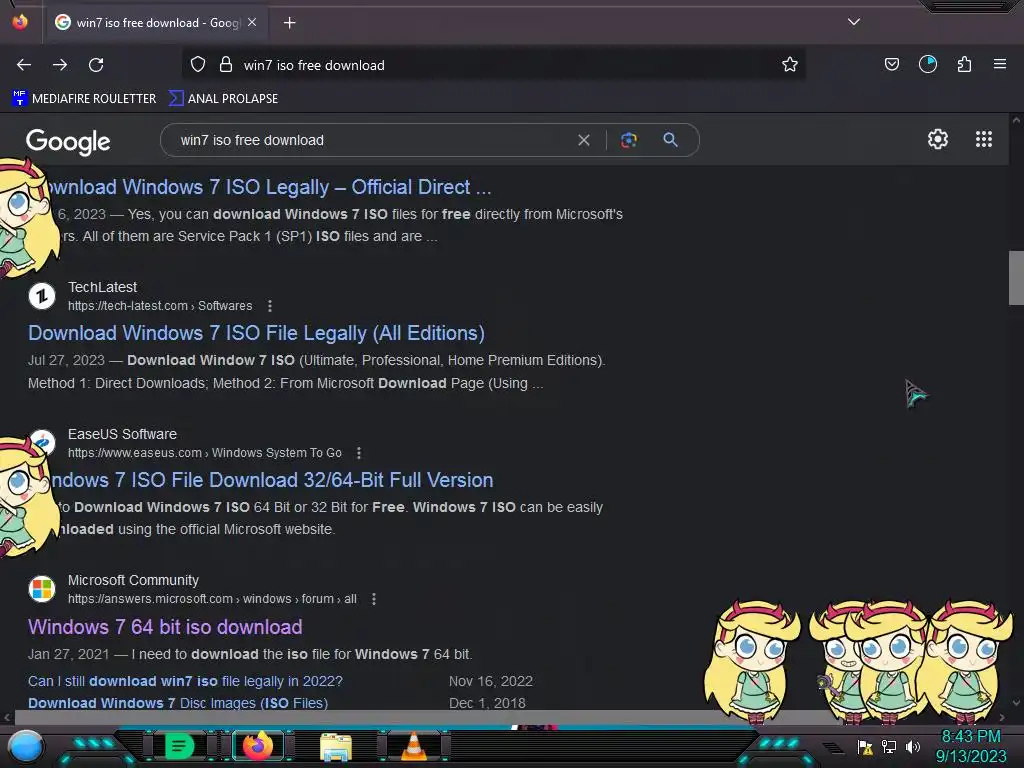Open Google quick settings gear

click(x=938, y=139)
